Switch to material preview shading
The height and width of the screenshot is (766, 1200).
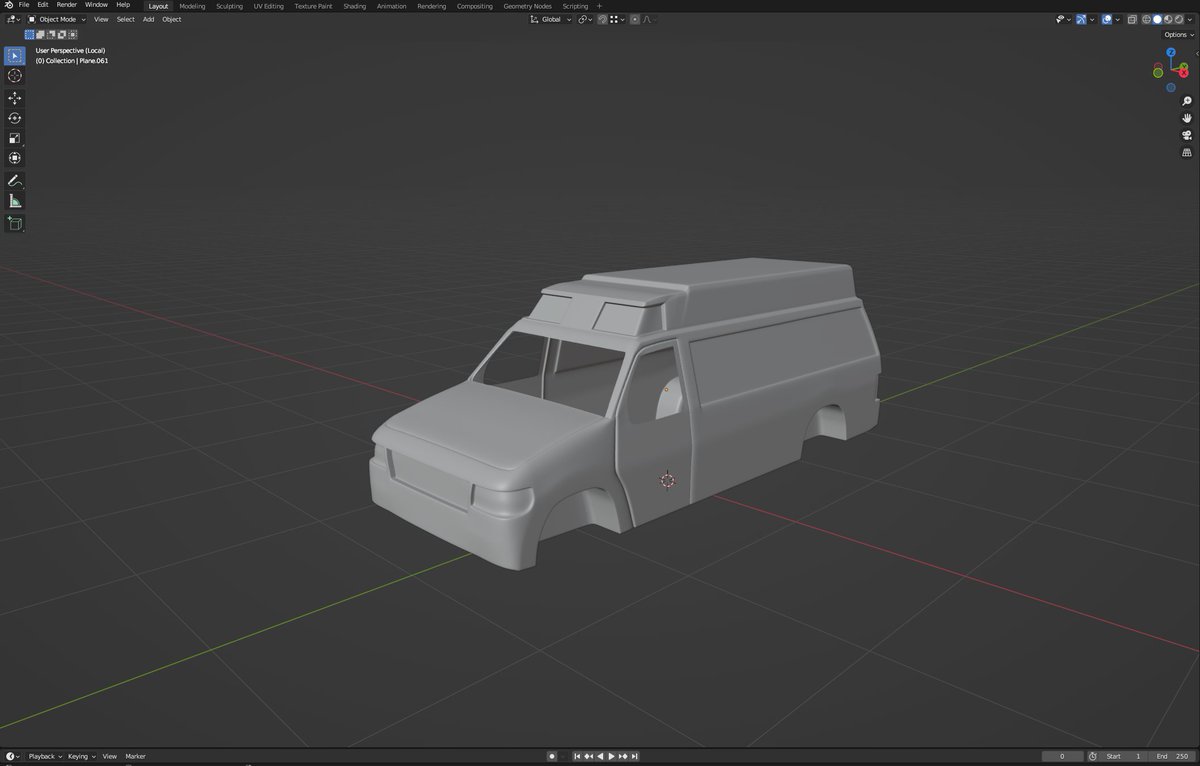1167,19
